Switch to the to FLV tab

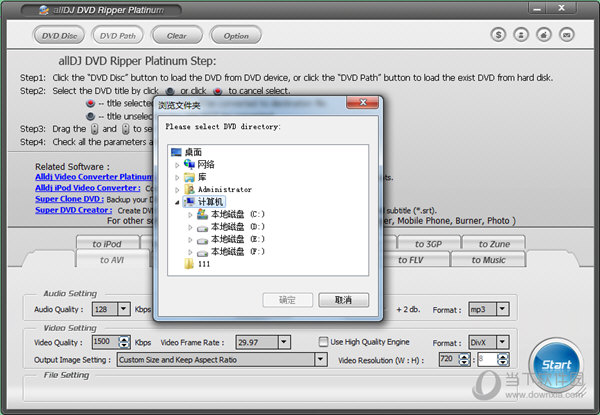(411, 260)
